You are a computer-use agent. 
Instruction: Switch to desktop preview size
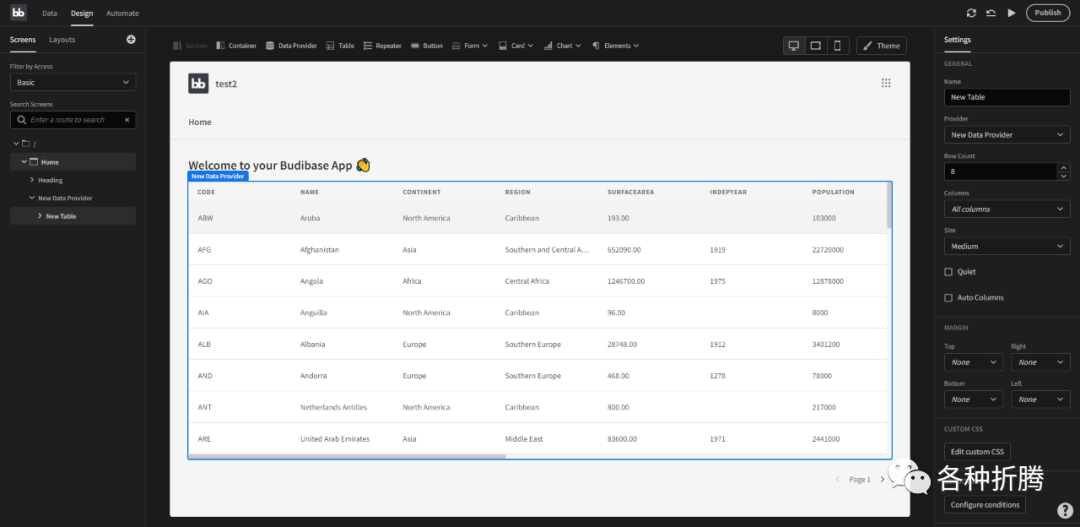tap(793, 45)
